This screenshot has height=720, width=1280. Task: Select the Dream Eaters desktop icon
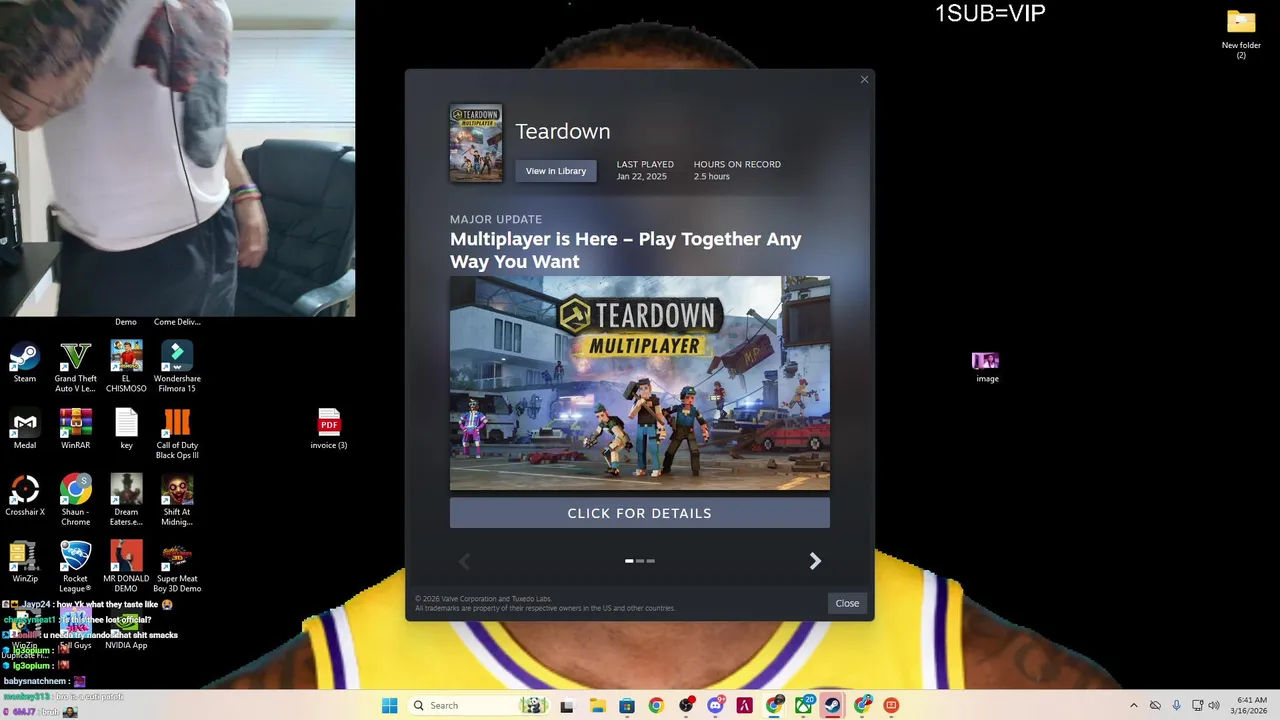pos(126,500)
